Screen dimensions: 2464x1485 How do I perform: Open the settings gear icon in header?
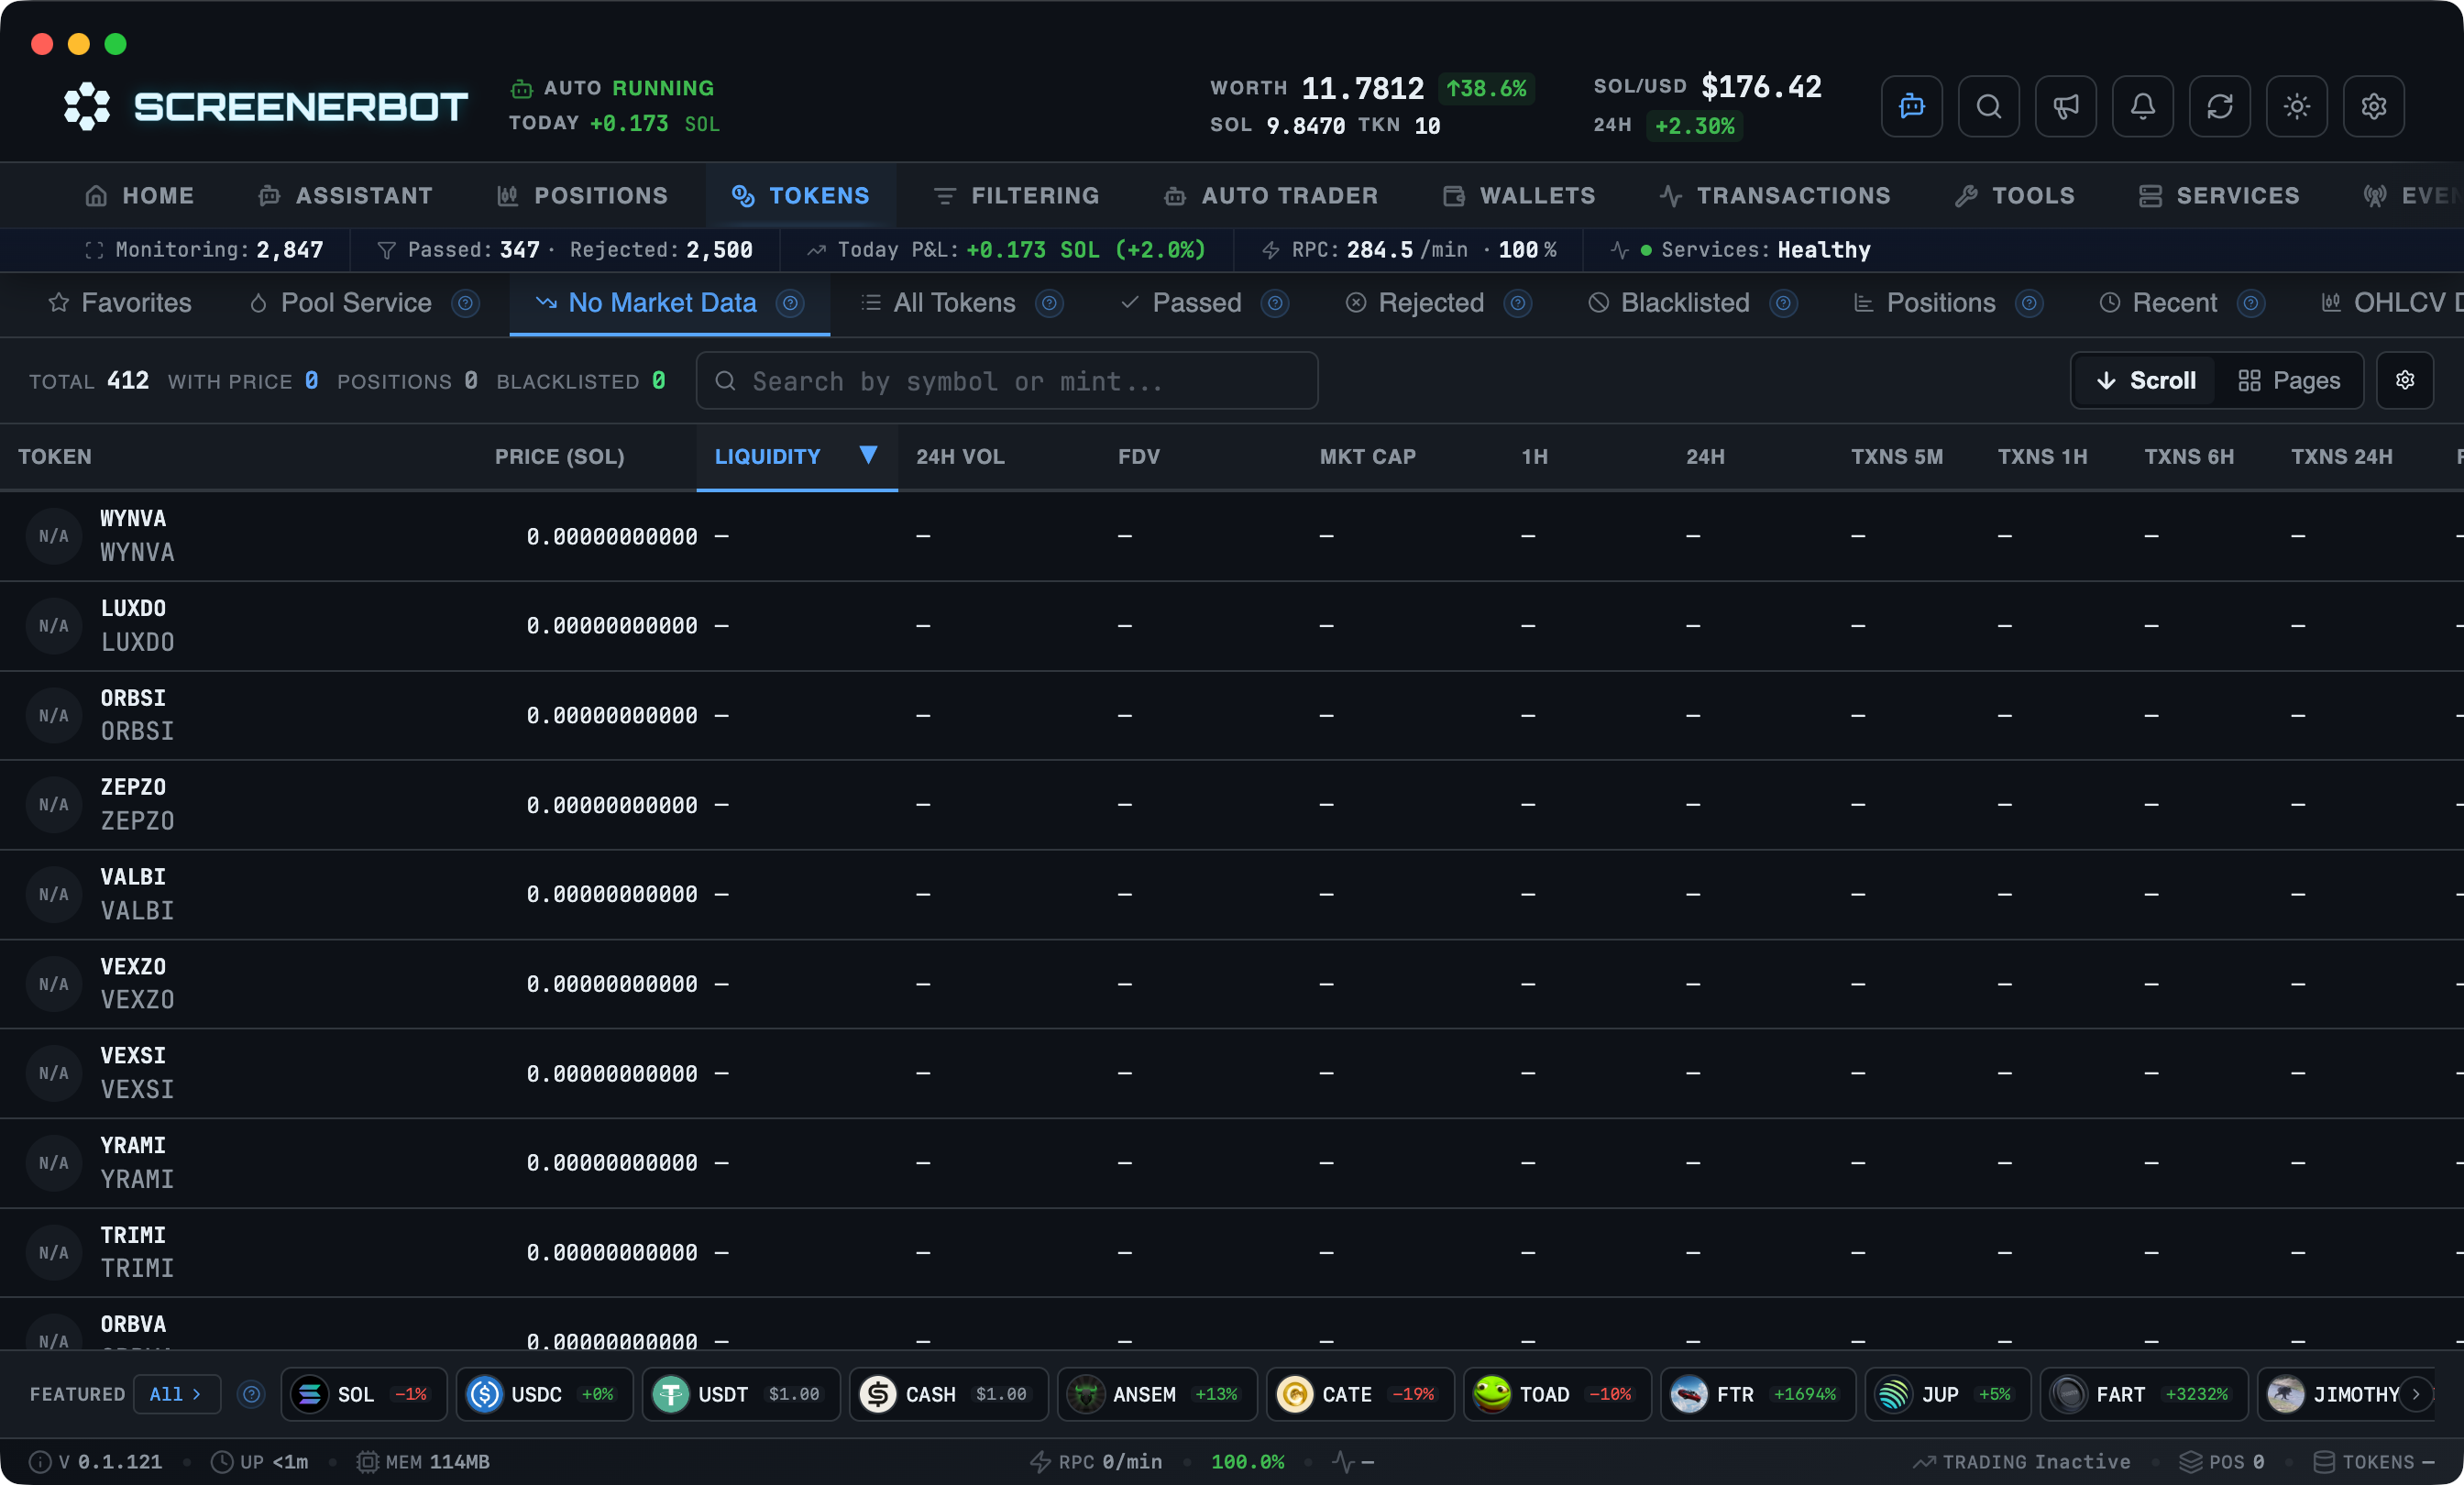pyautogui.click(x=2373, y=106)
